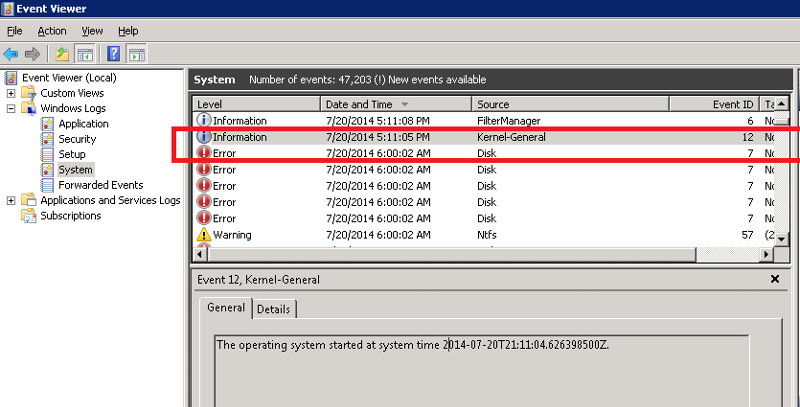Screen dimensions: 800x407
Task: Open the View menu
Action: tap(92, 31)
